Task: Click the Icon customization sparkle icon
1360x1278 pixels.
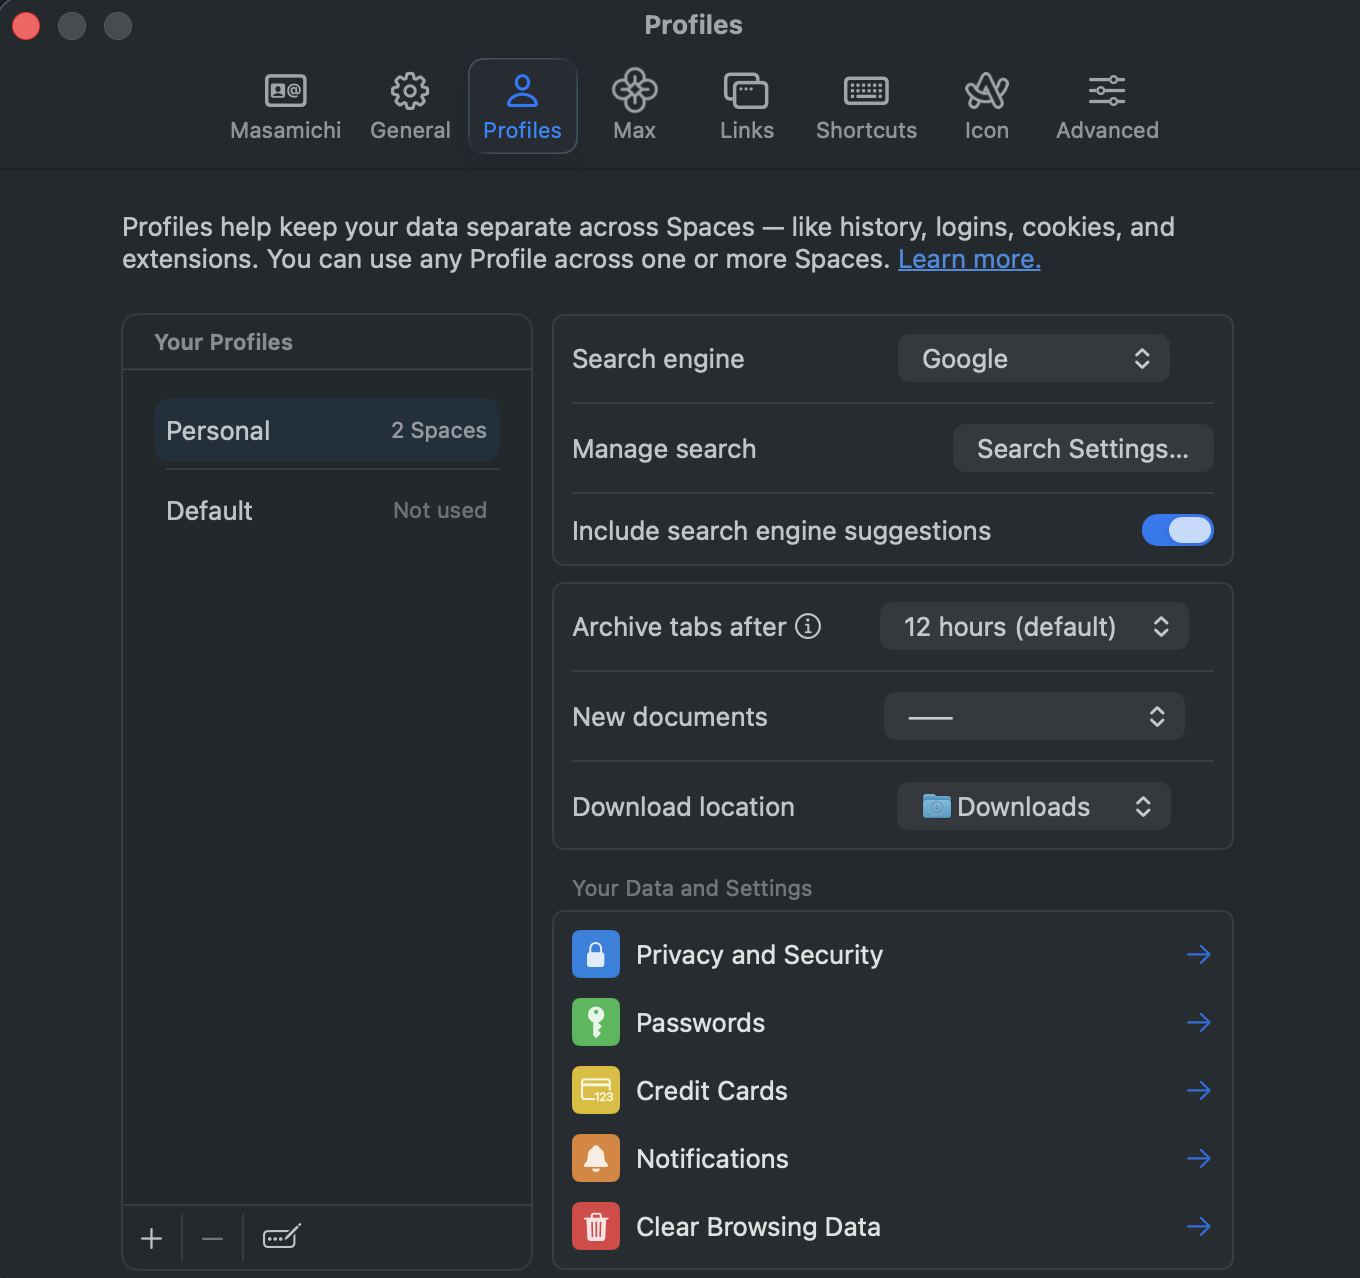Action: (x=986, y=91)
